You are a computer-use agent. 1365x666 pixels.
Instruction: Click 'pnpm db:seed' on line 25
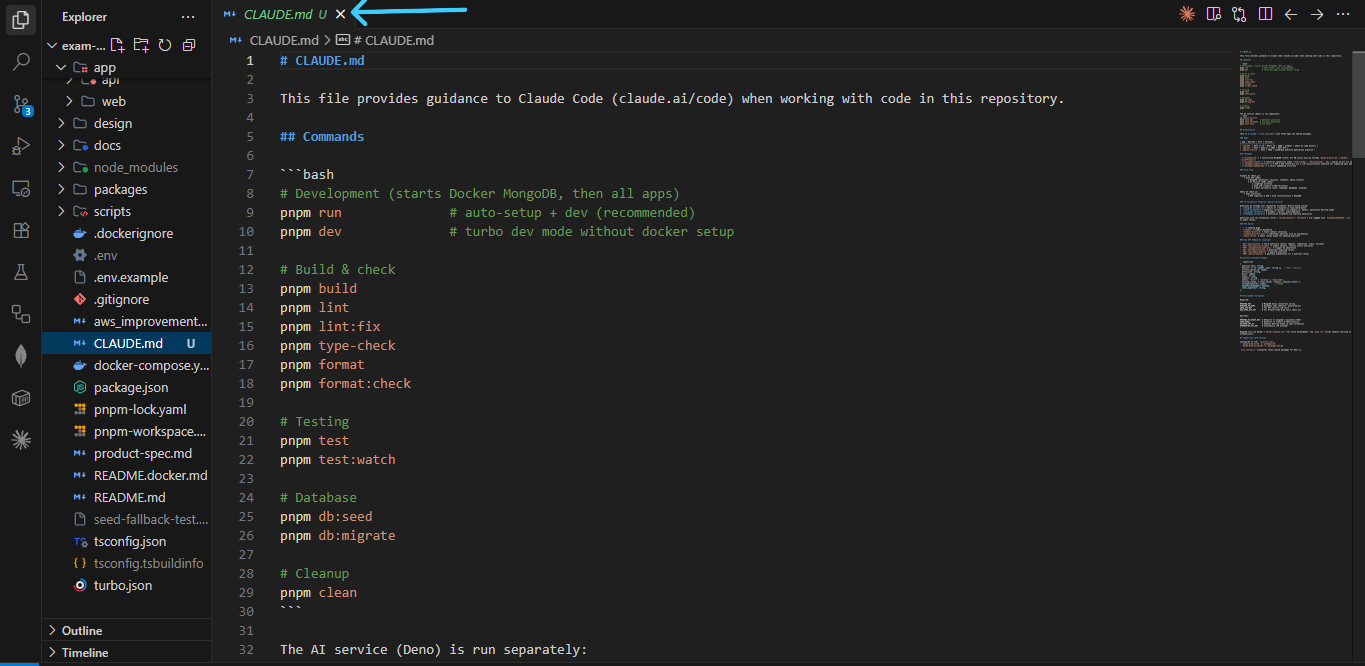(x=326, y=516)
